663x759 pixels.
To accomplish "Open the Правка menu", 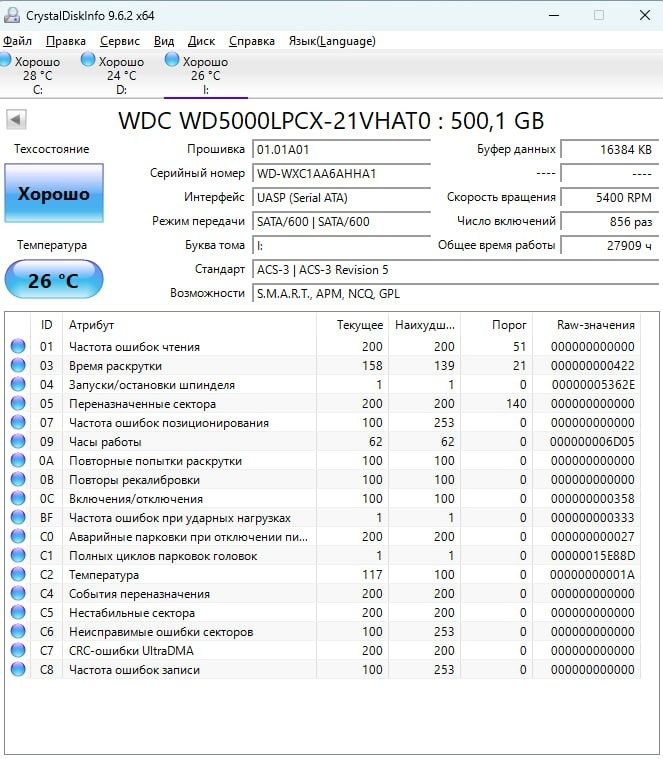I will [x=66, y=41].
